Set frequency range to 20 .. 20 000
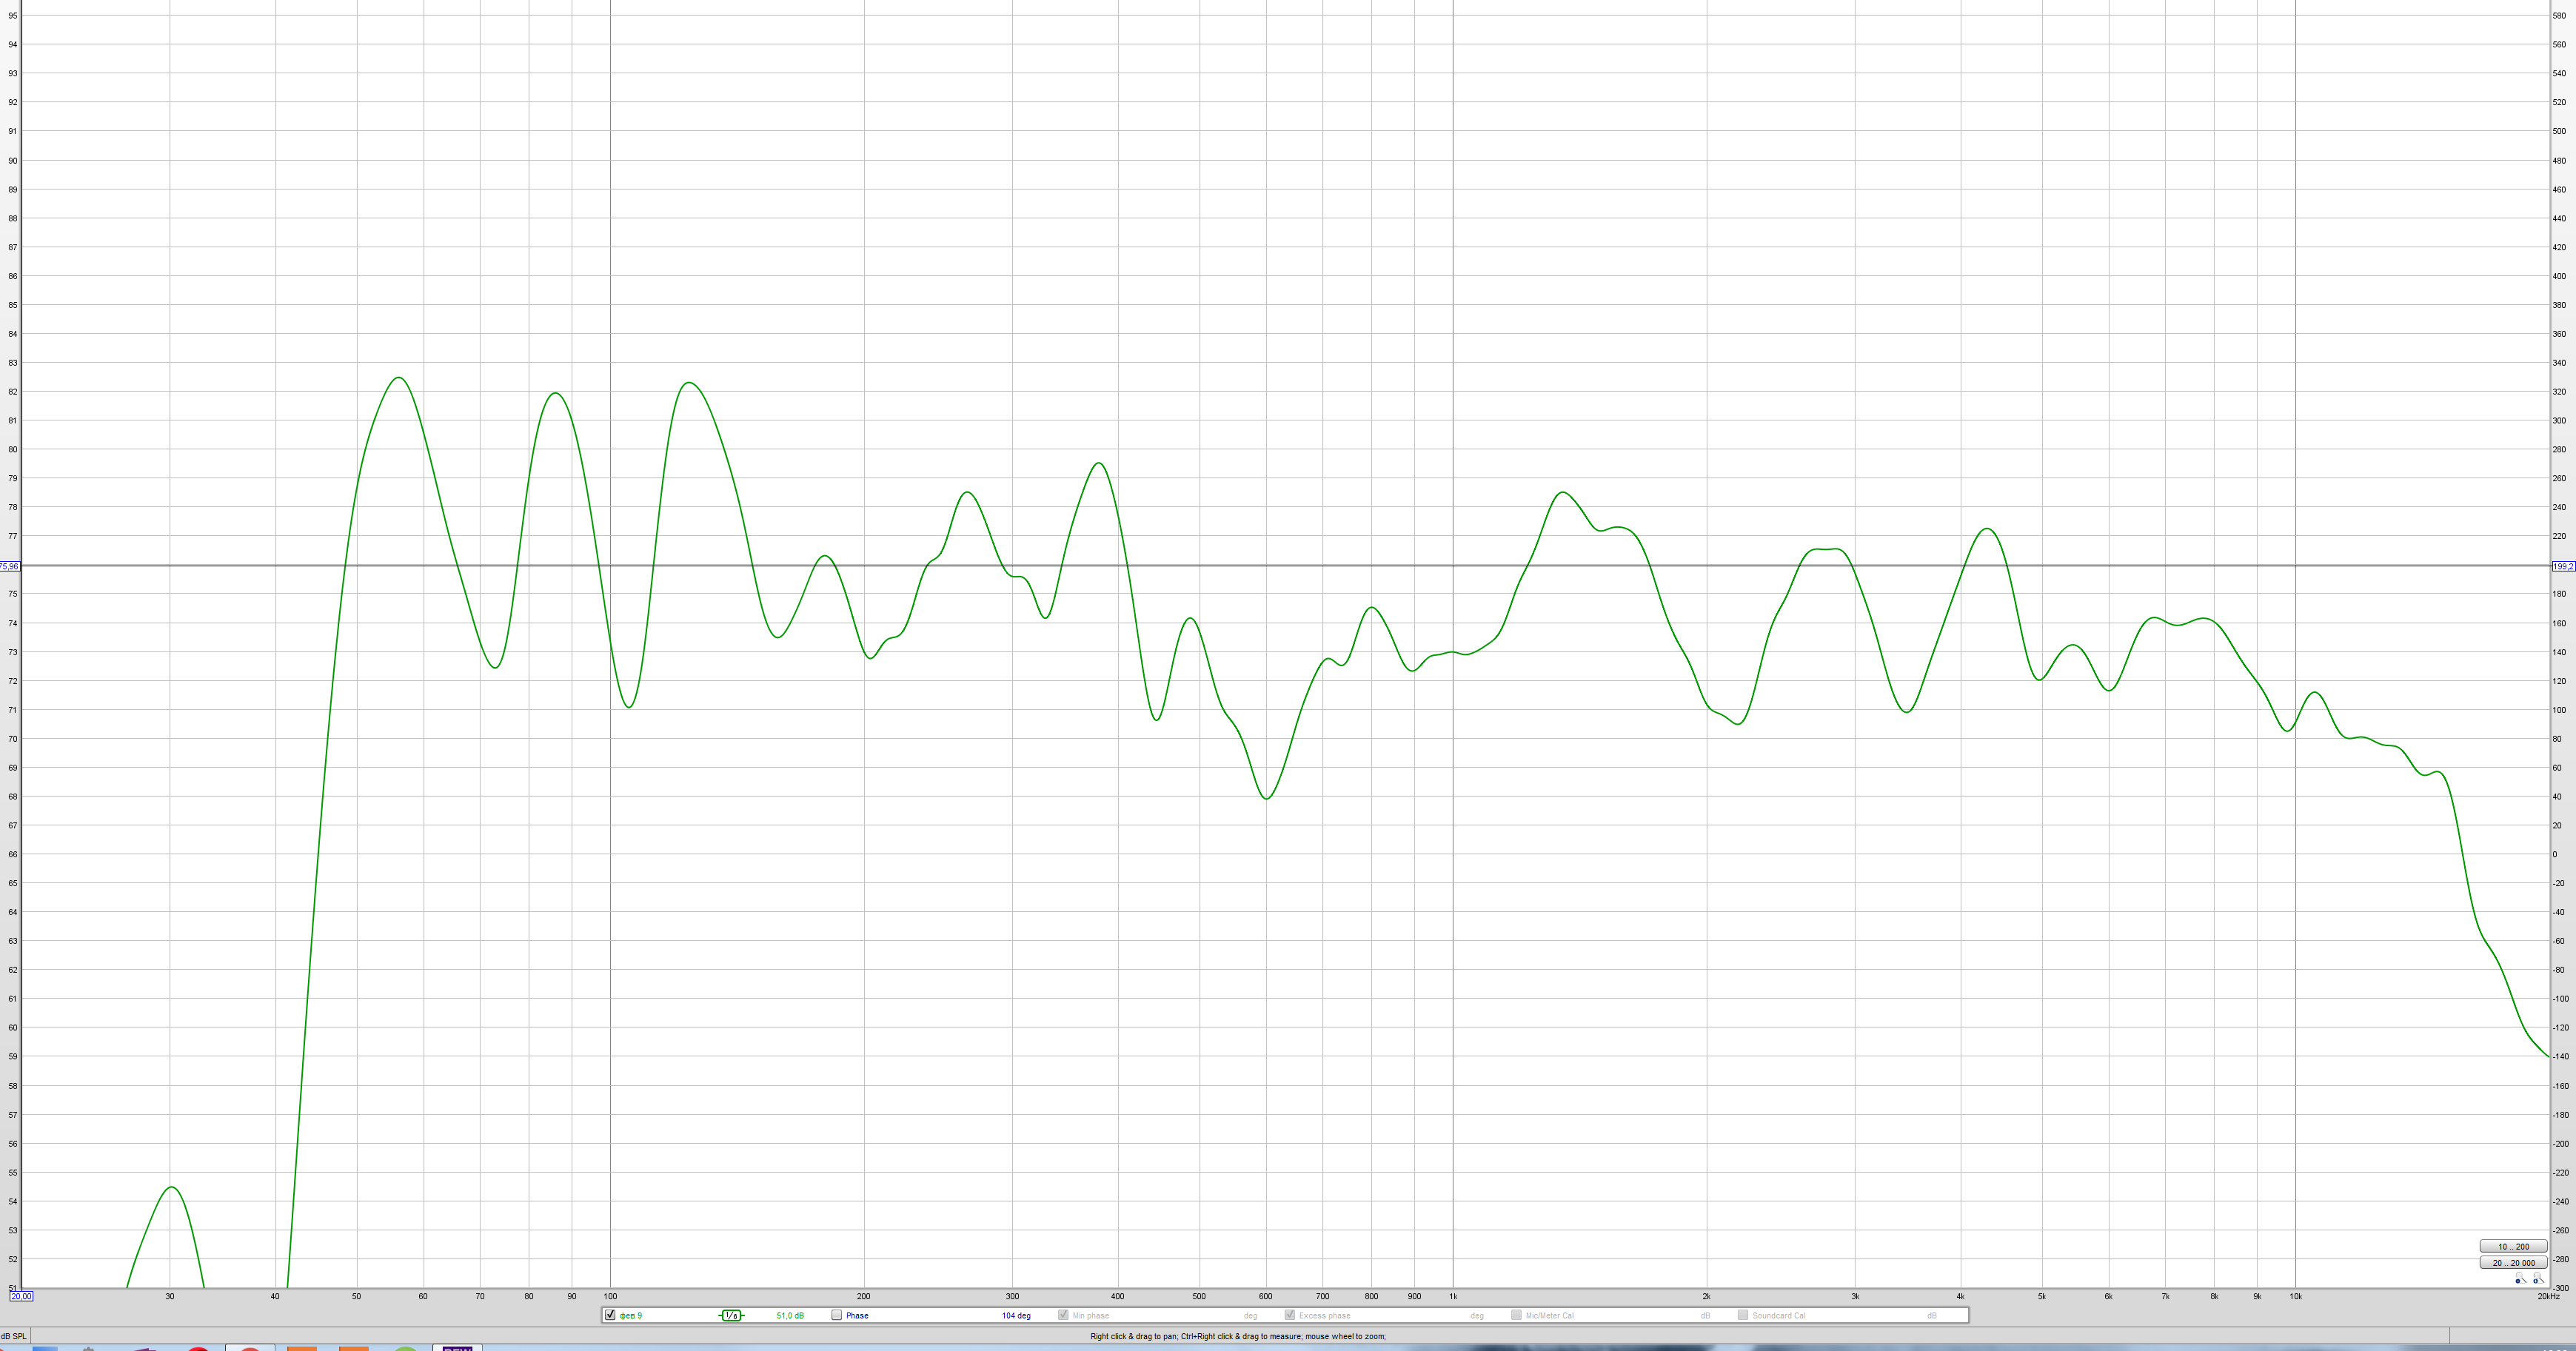 [x=2513, y=1263]
